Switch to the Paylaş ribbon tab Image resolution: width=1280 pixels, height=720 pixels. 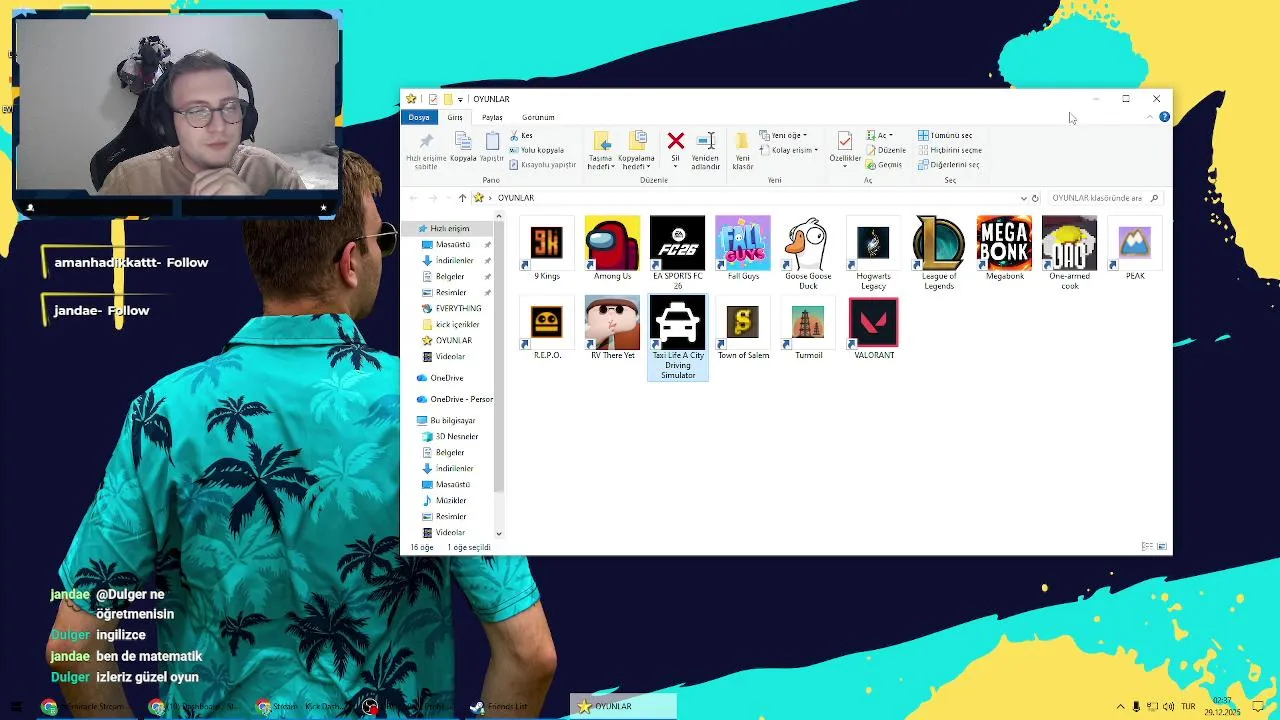pos(492,117)
